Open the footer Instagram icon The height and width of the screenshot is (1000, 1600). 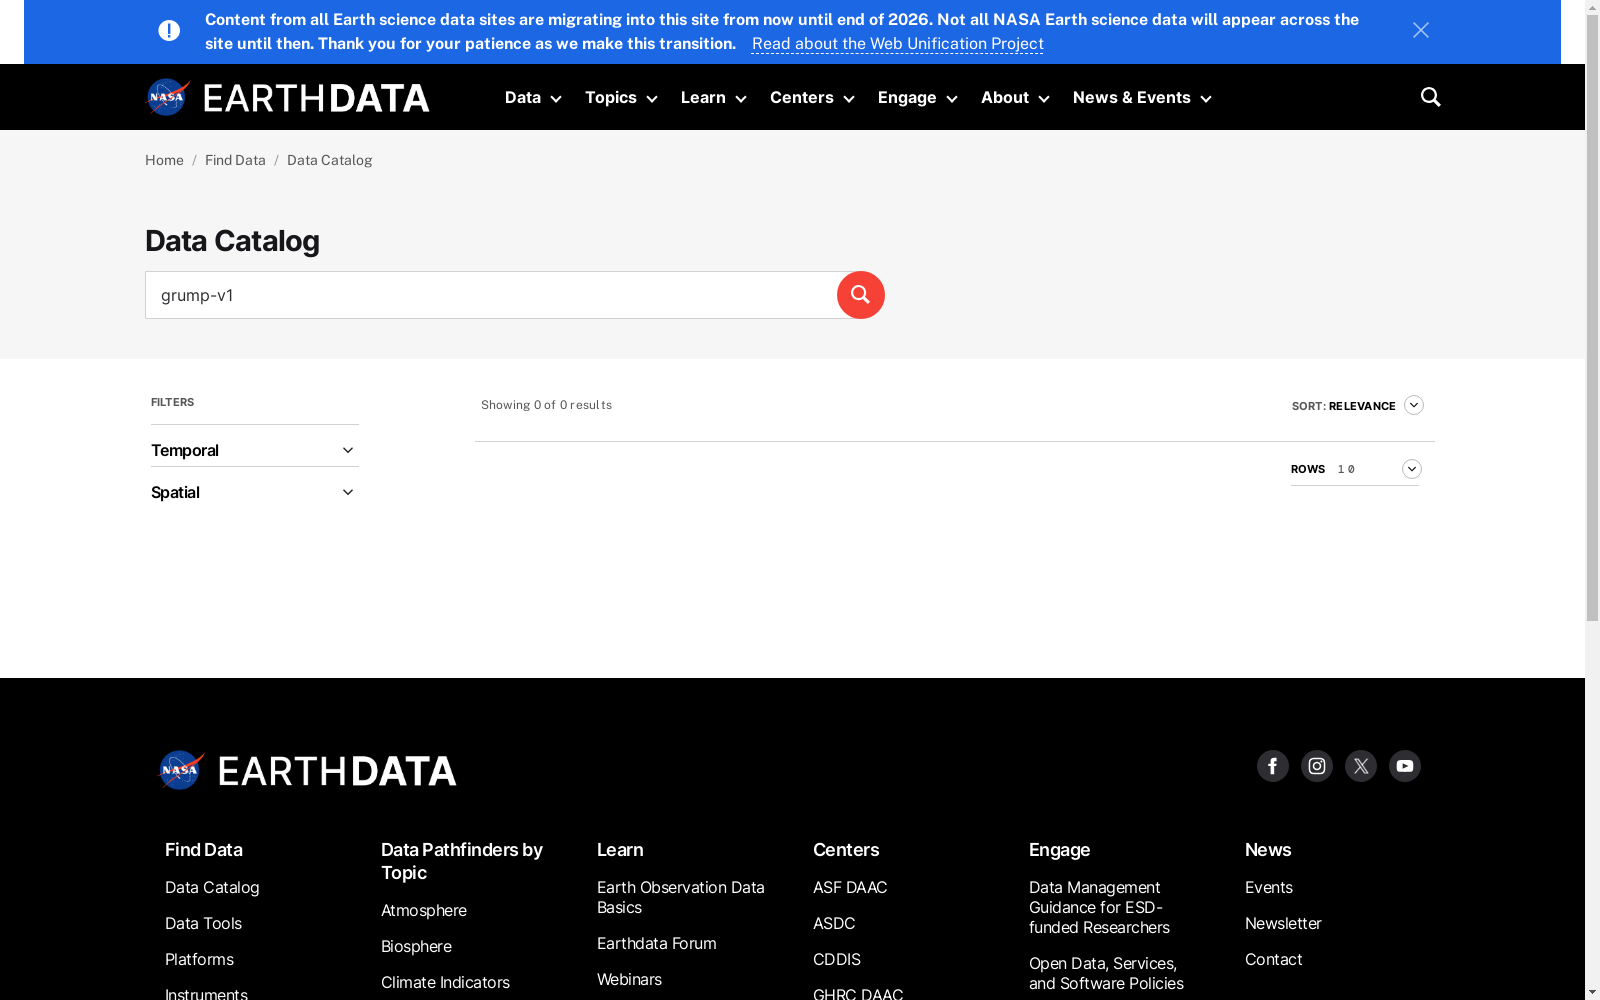(x=1316, y=766)
